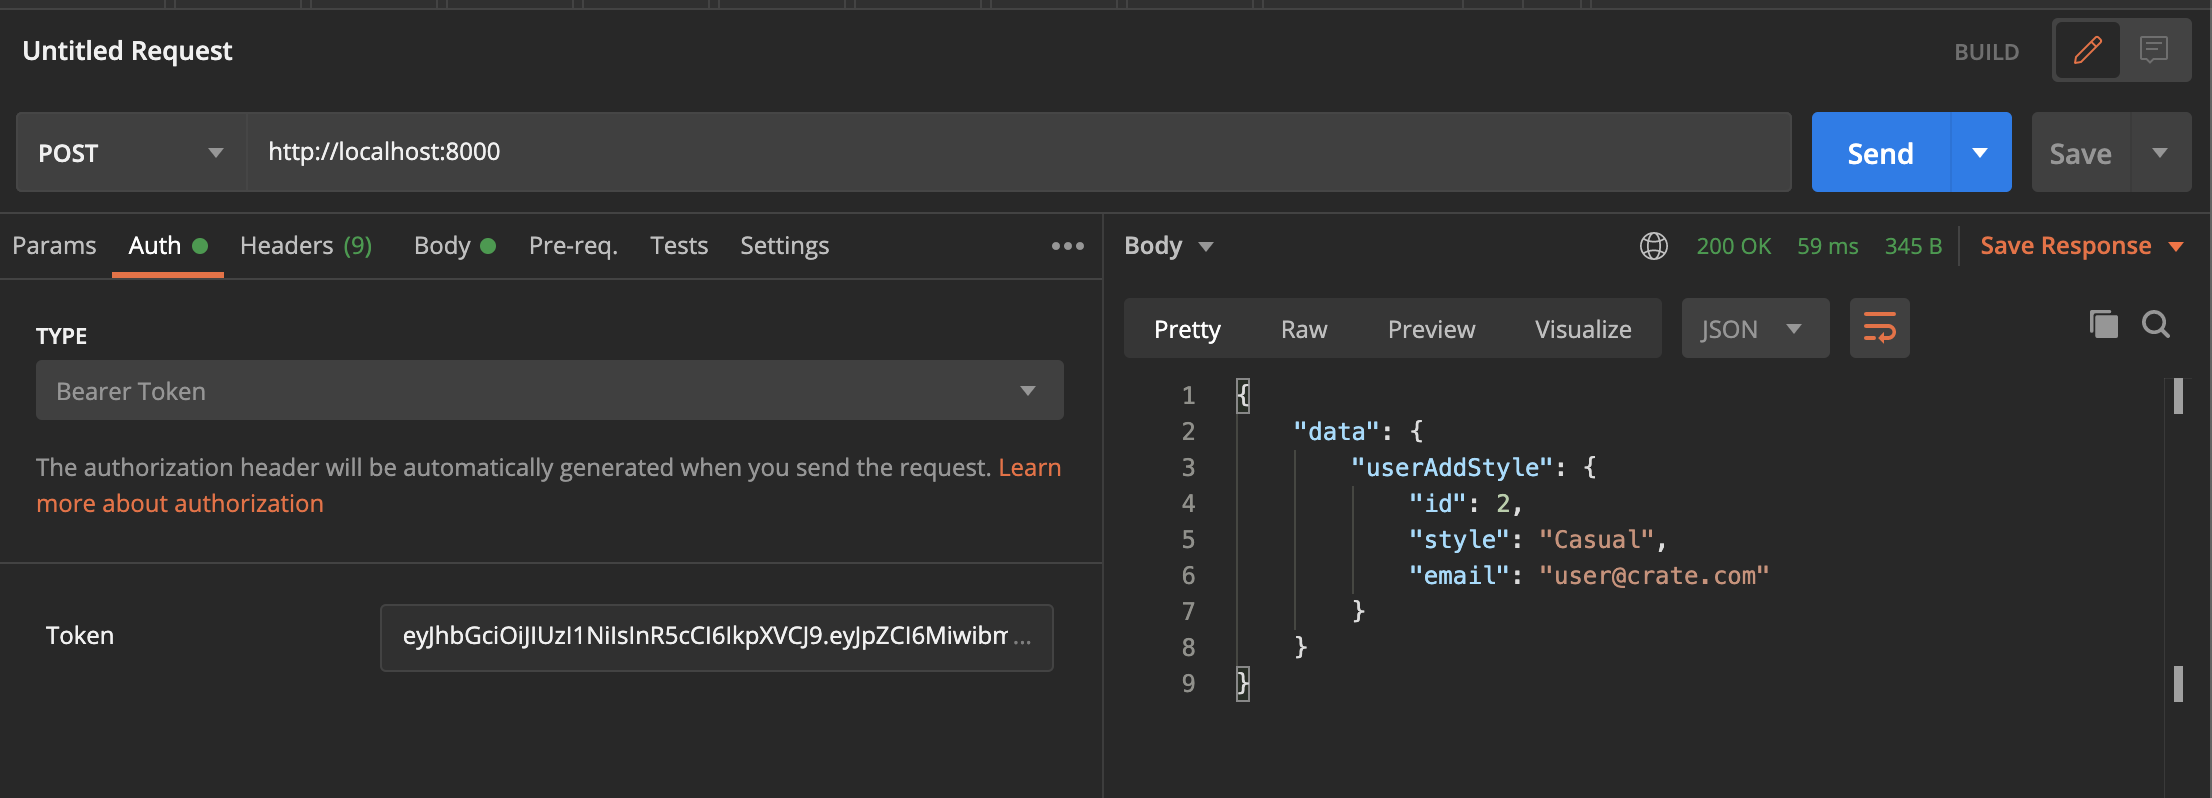Open the comments icon beside the pencil
Screen dimensions: 2212x798
[x=2153, y=50]
